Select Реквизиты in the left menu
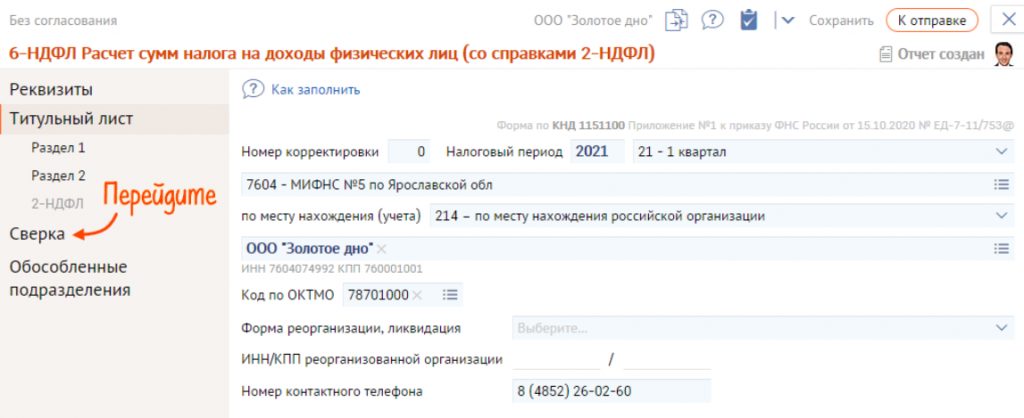Screen dimensions: 1024x418 click(x=51, y=89)
